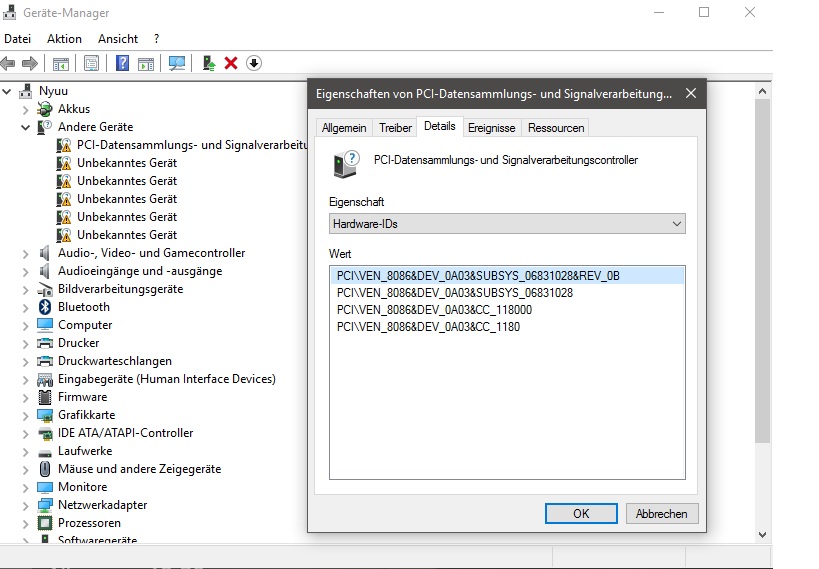Image resolution: width=819 pixels, height=569 pixels.
Task: Click the properties sheet toolbar icon
Action: pyautogui.click(x=91, y=63)
